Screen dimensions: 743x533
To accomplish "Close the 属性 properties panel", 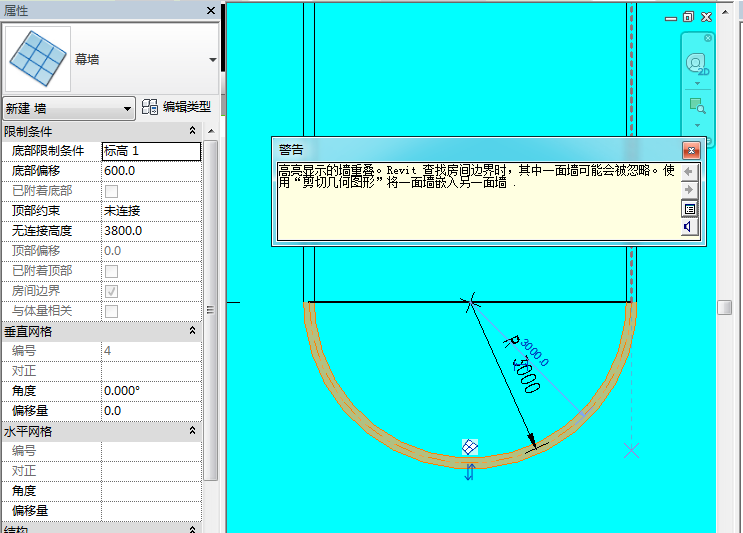I will pyautogui.click(x=211, y=10).
